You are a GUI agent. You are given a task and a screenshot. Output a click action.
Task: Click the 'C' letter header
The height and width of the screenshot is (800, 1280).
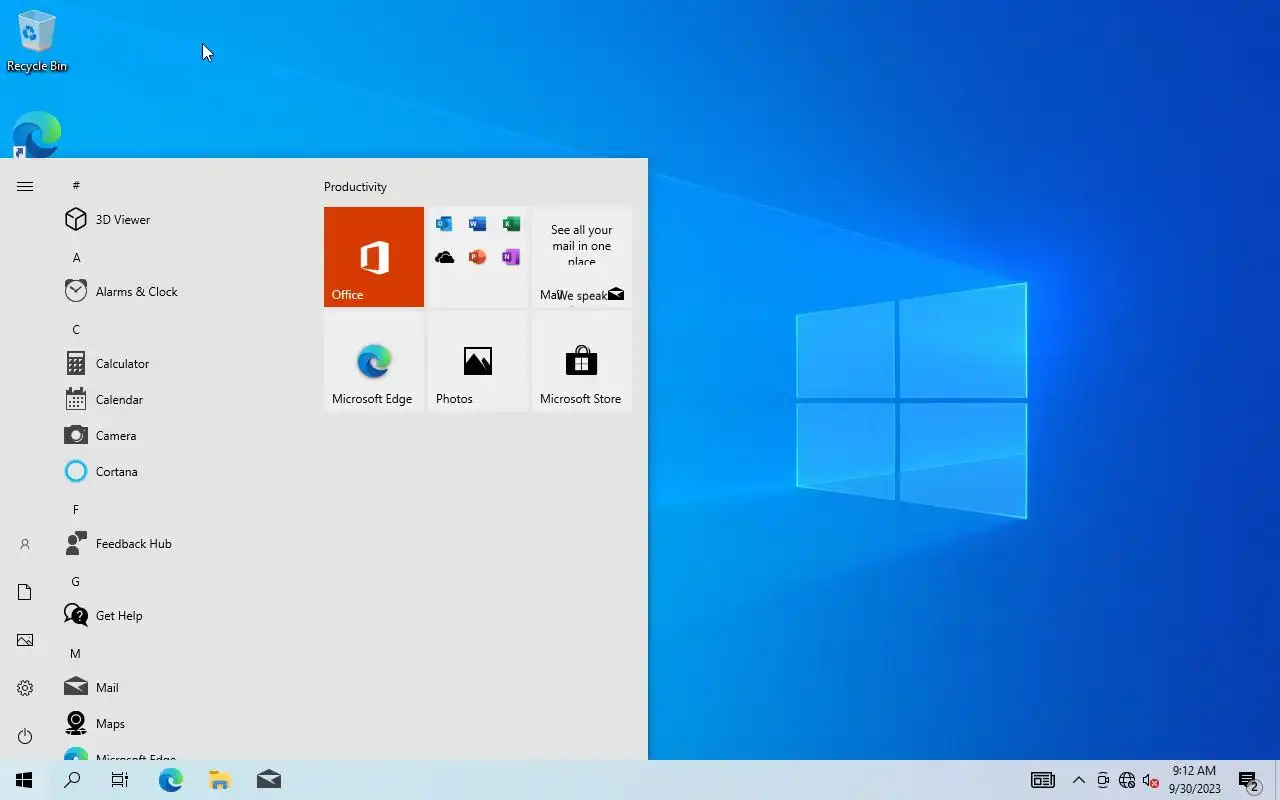pyautogui.click(x=76, y=329)
